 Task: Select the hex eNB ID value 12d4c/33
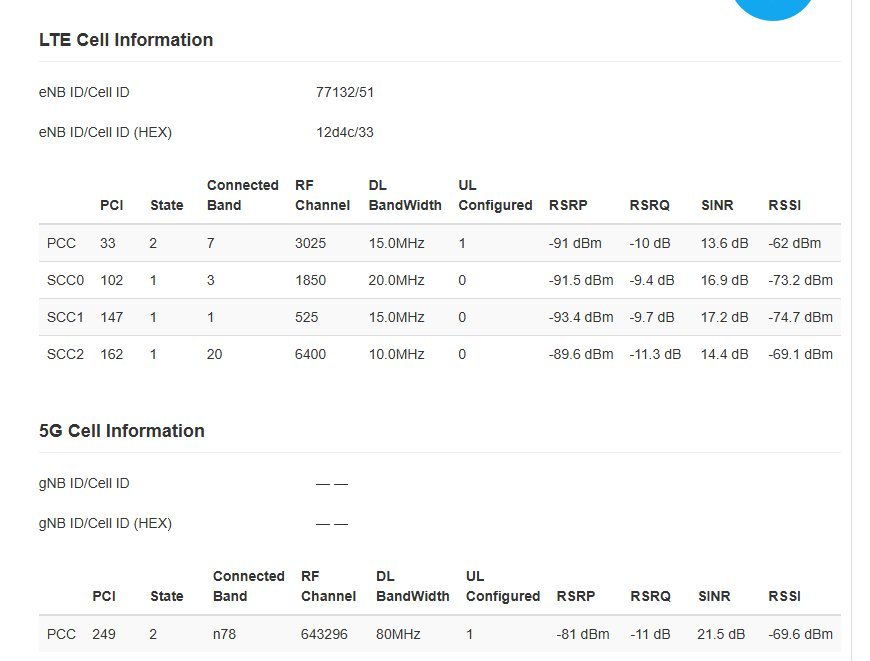345,133
